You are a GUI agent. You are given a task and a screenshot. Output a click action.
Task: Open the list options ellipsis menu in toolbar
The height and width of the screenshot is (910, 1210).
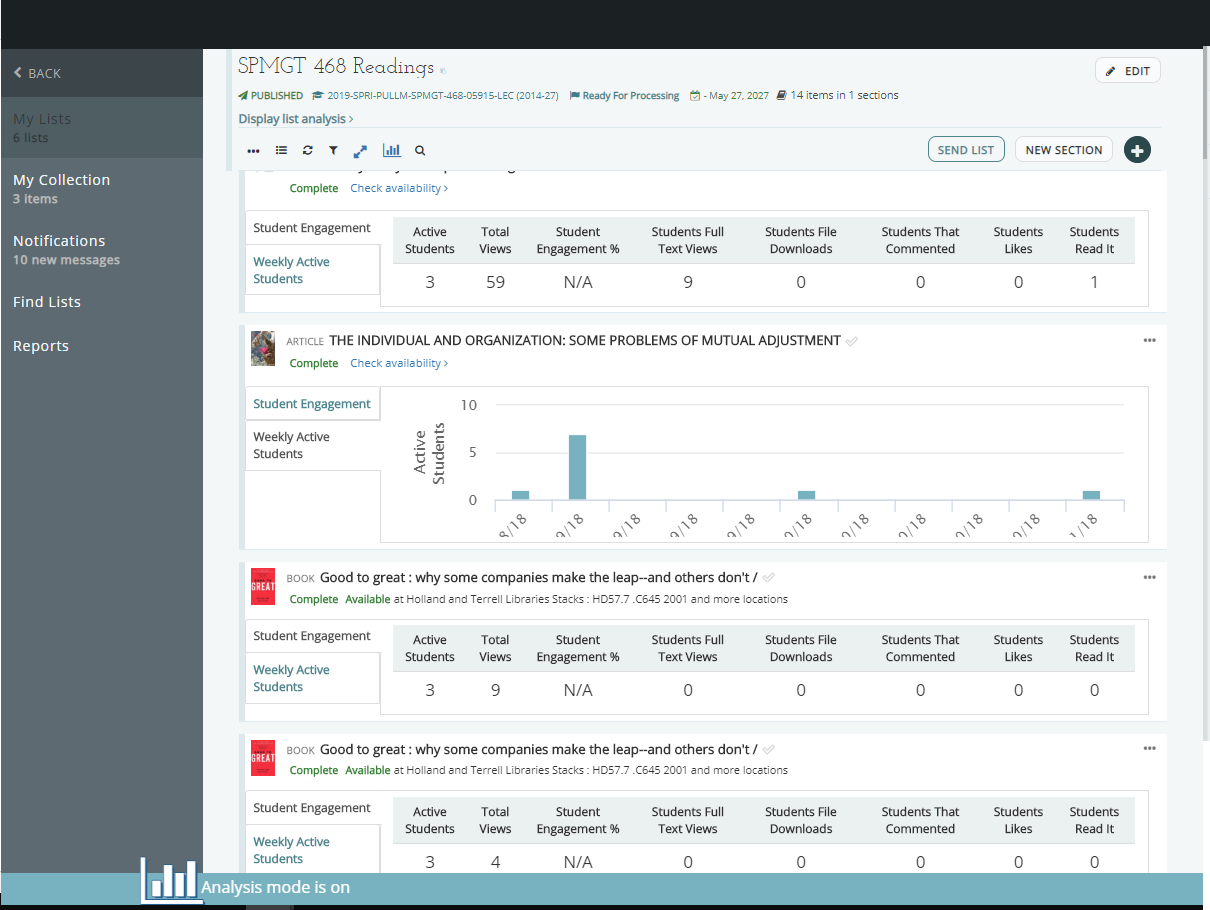(253, 151)
